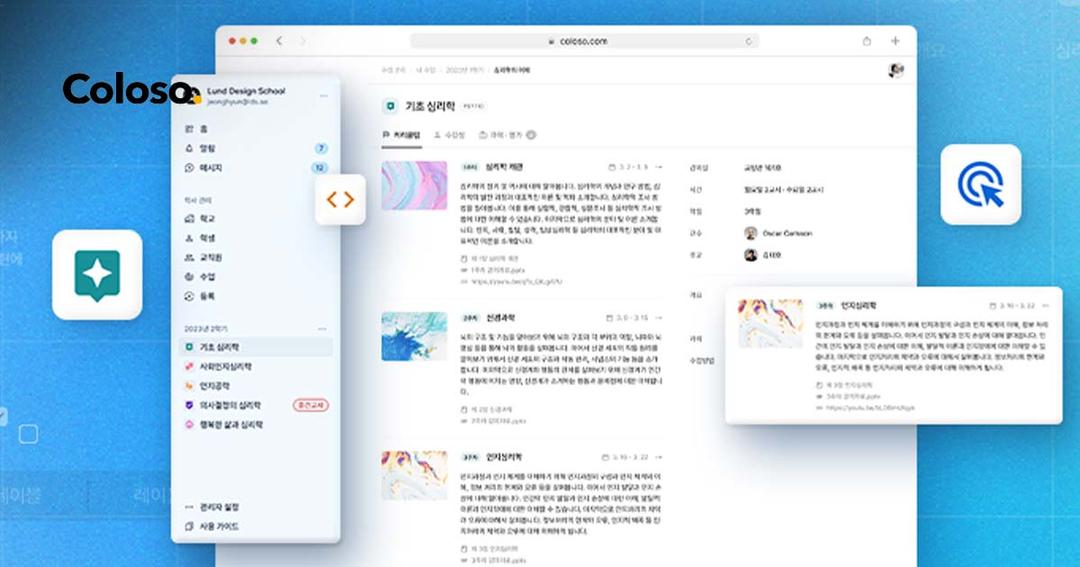The height and width of the screenshot is (567, 1080).
Task: Open the 인지심리학 lesson thumbnail in main list
Action: [x=414, y=475]
